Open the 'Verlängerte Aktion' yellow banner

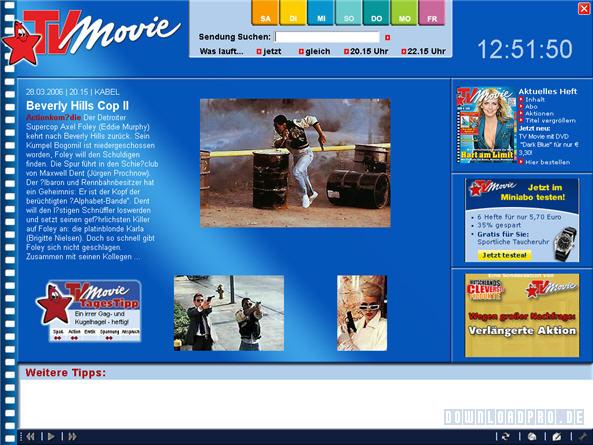[522, 315]
